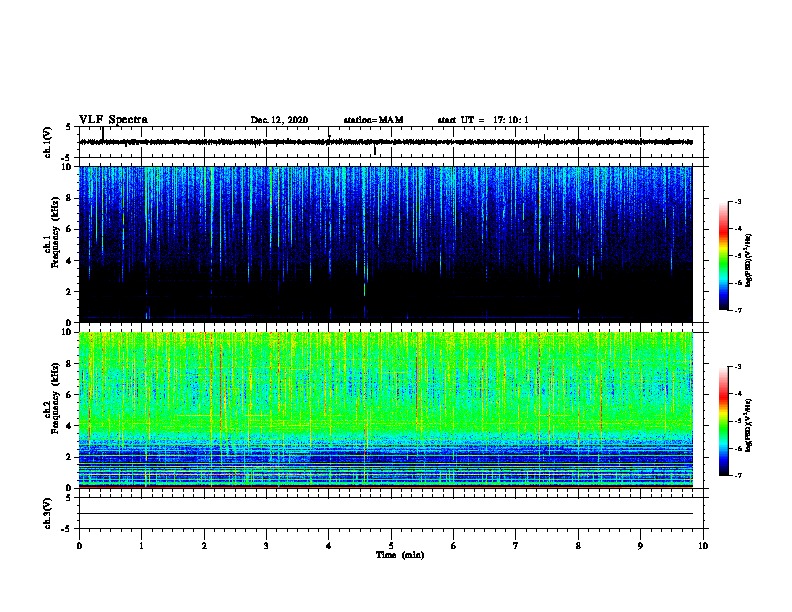
Task: Click the date 'Dec. 12, 2020'
Action: pyautogui.click(x=279, y=120)
